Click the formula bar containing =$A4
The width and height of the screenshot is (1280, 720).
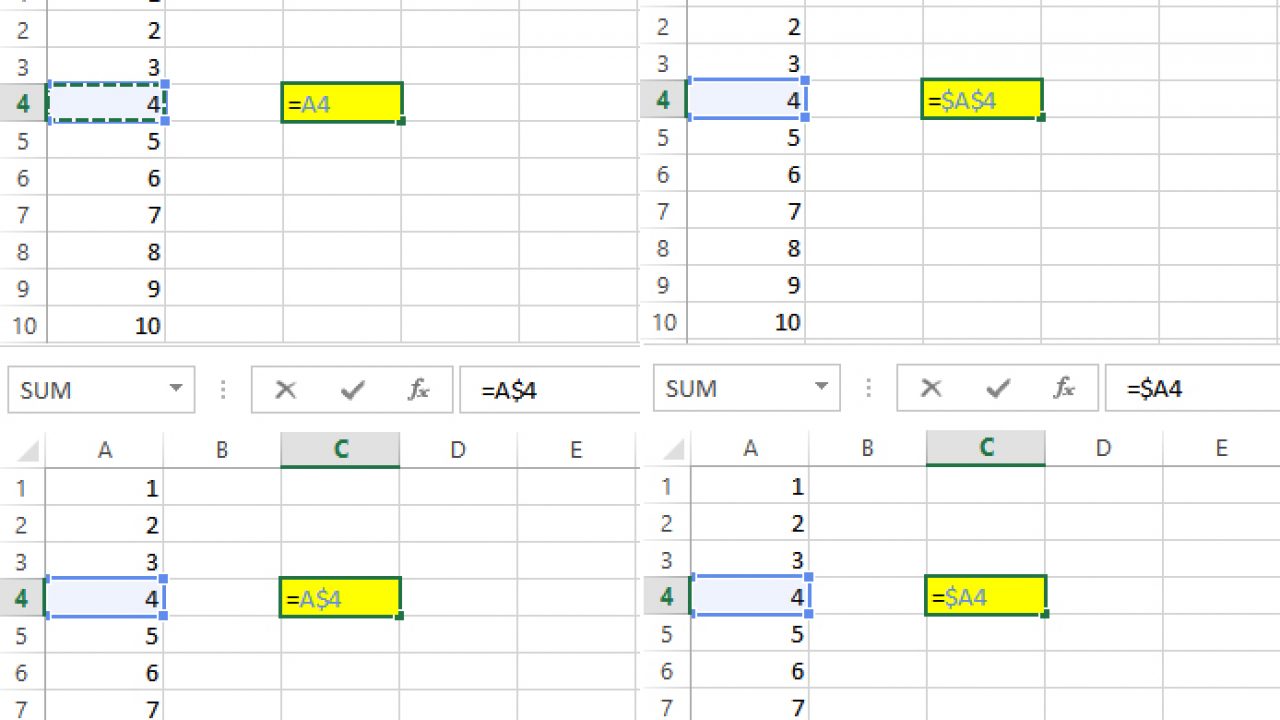pos(1192,388)
